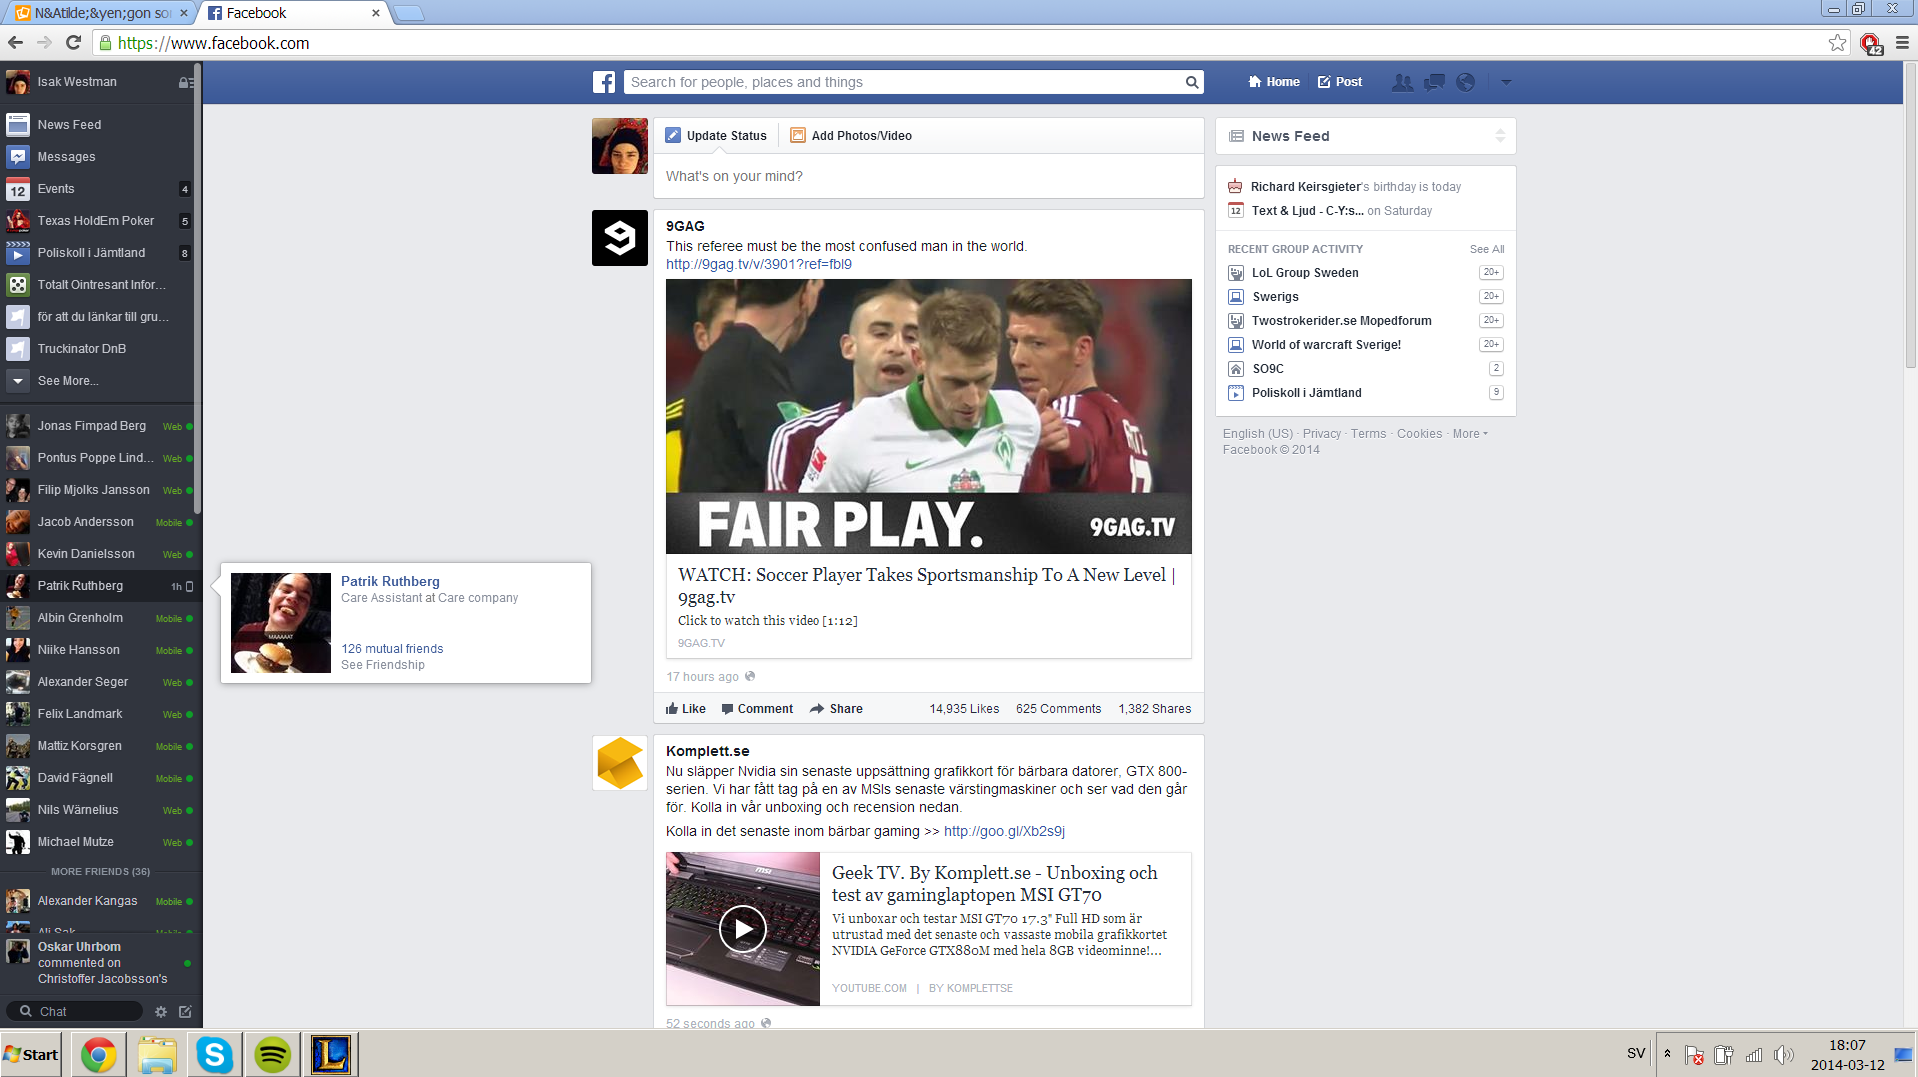Click Isak Westman profile picture in sidebar
1918x1077 pixels.
(x=18, y=82)
